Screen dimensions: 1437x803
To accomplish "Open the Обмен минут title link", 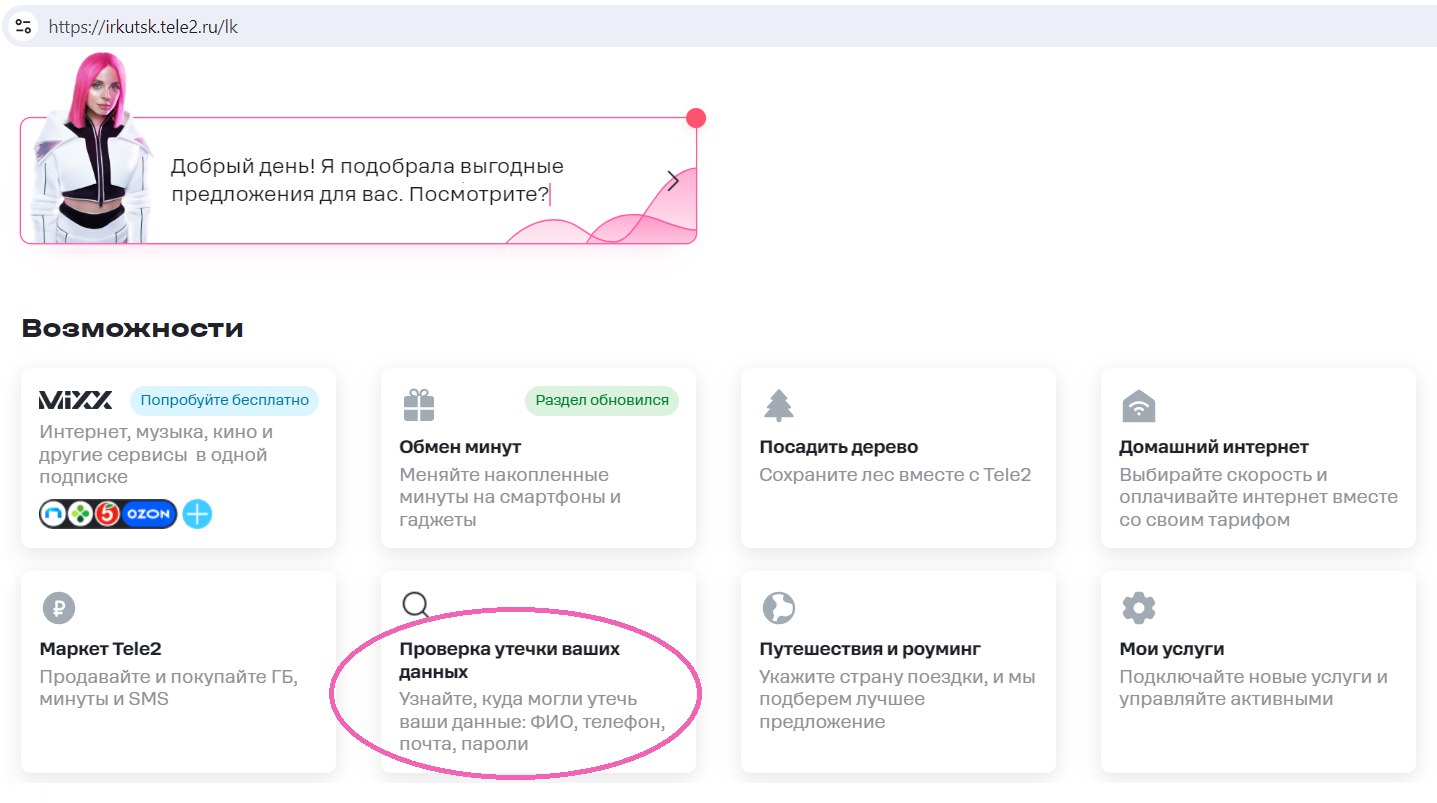I will point(460,447).
